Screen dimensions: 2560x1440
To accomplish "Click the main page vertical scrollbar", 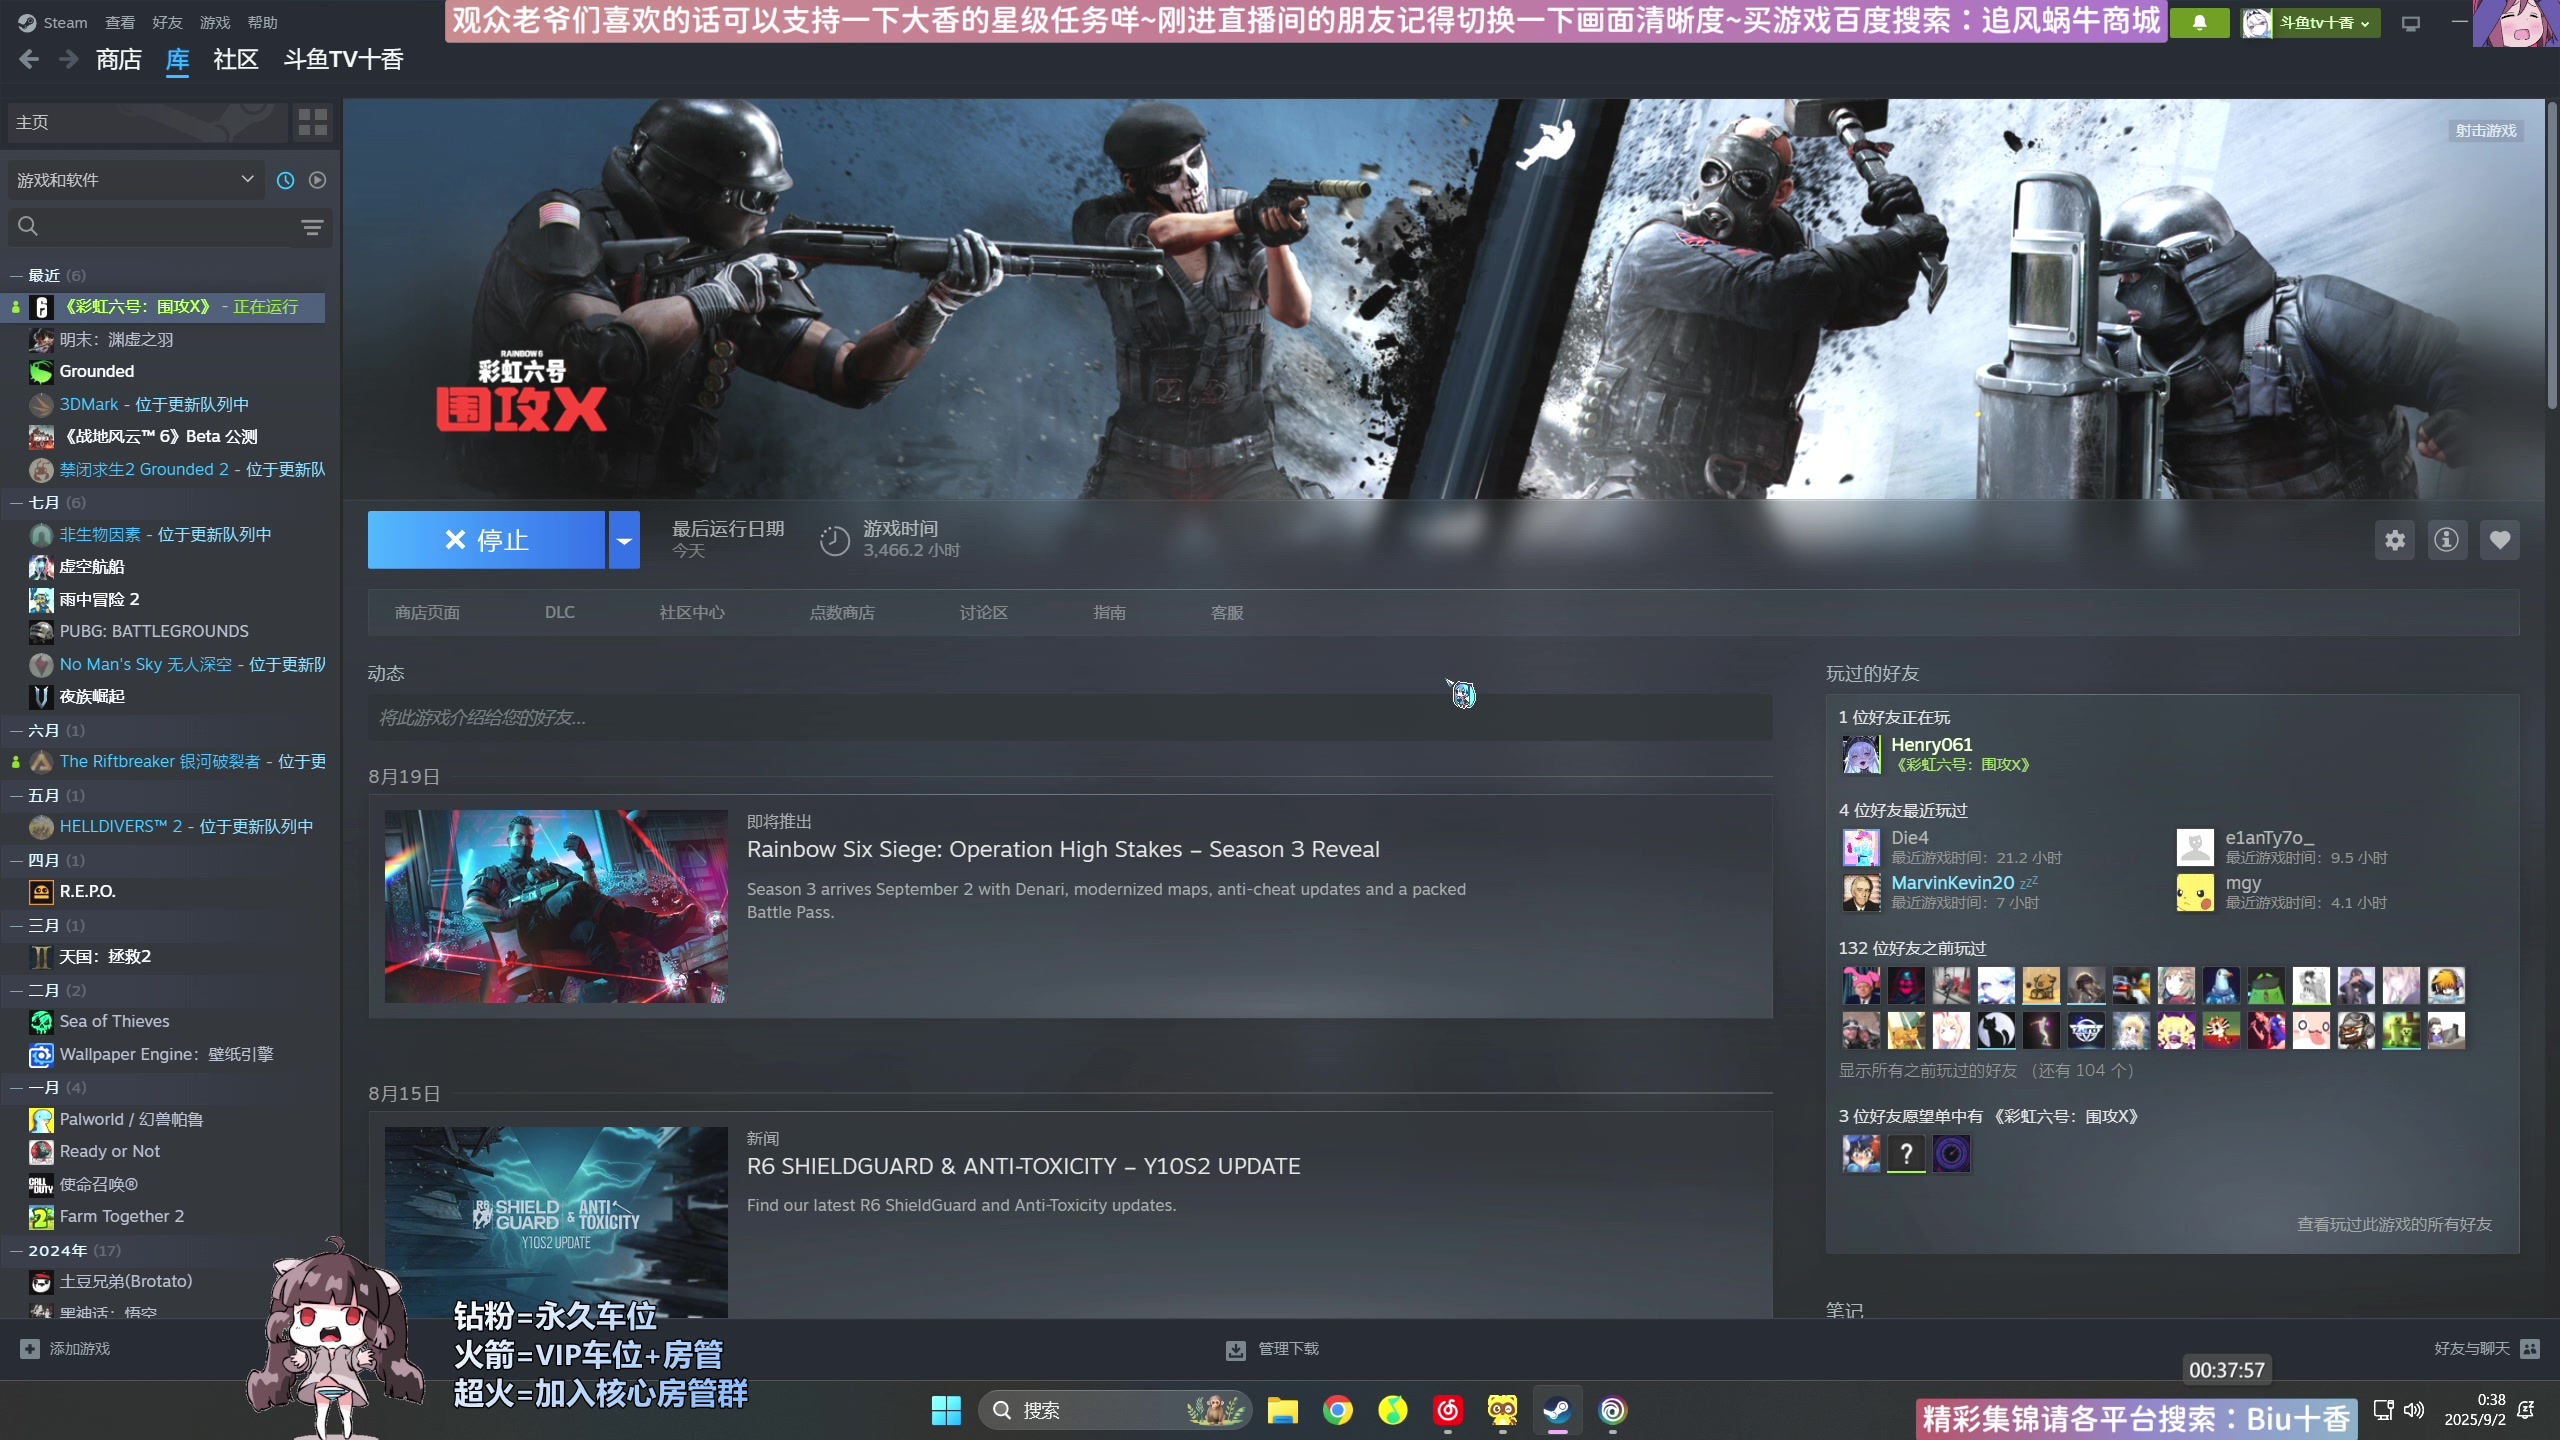I will click(2551, 255).
